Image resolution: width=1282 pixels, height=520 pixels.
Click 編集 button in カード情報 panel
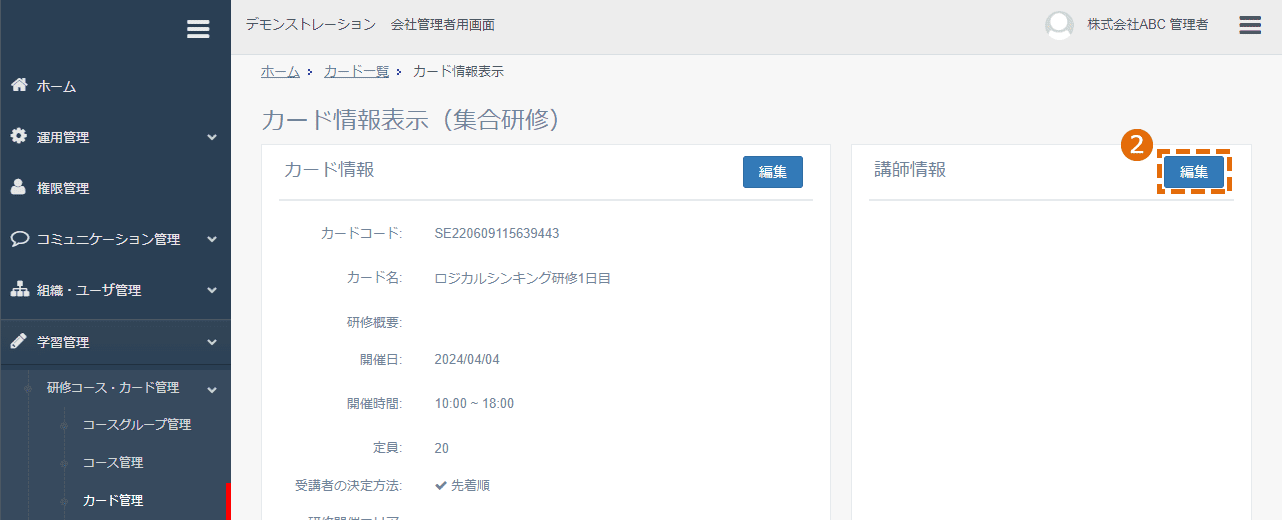pos(773,172)
